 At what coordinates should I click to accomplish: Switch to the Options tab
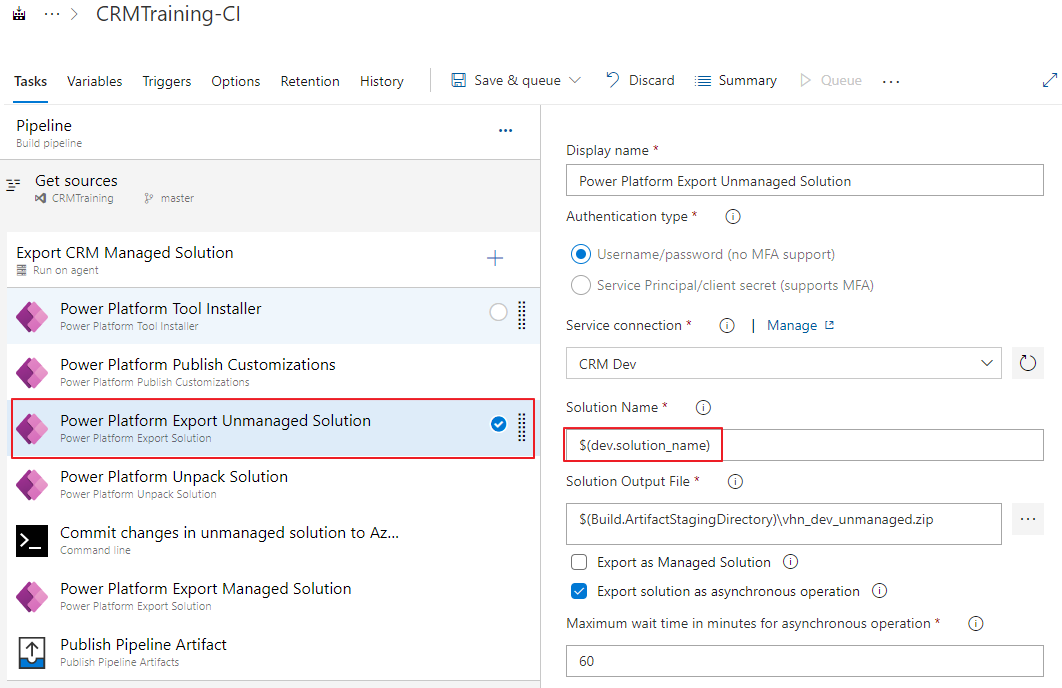pos(236,81)
